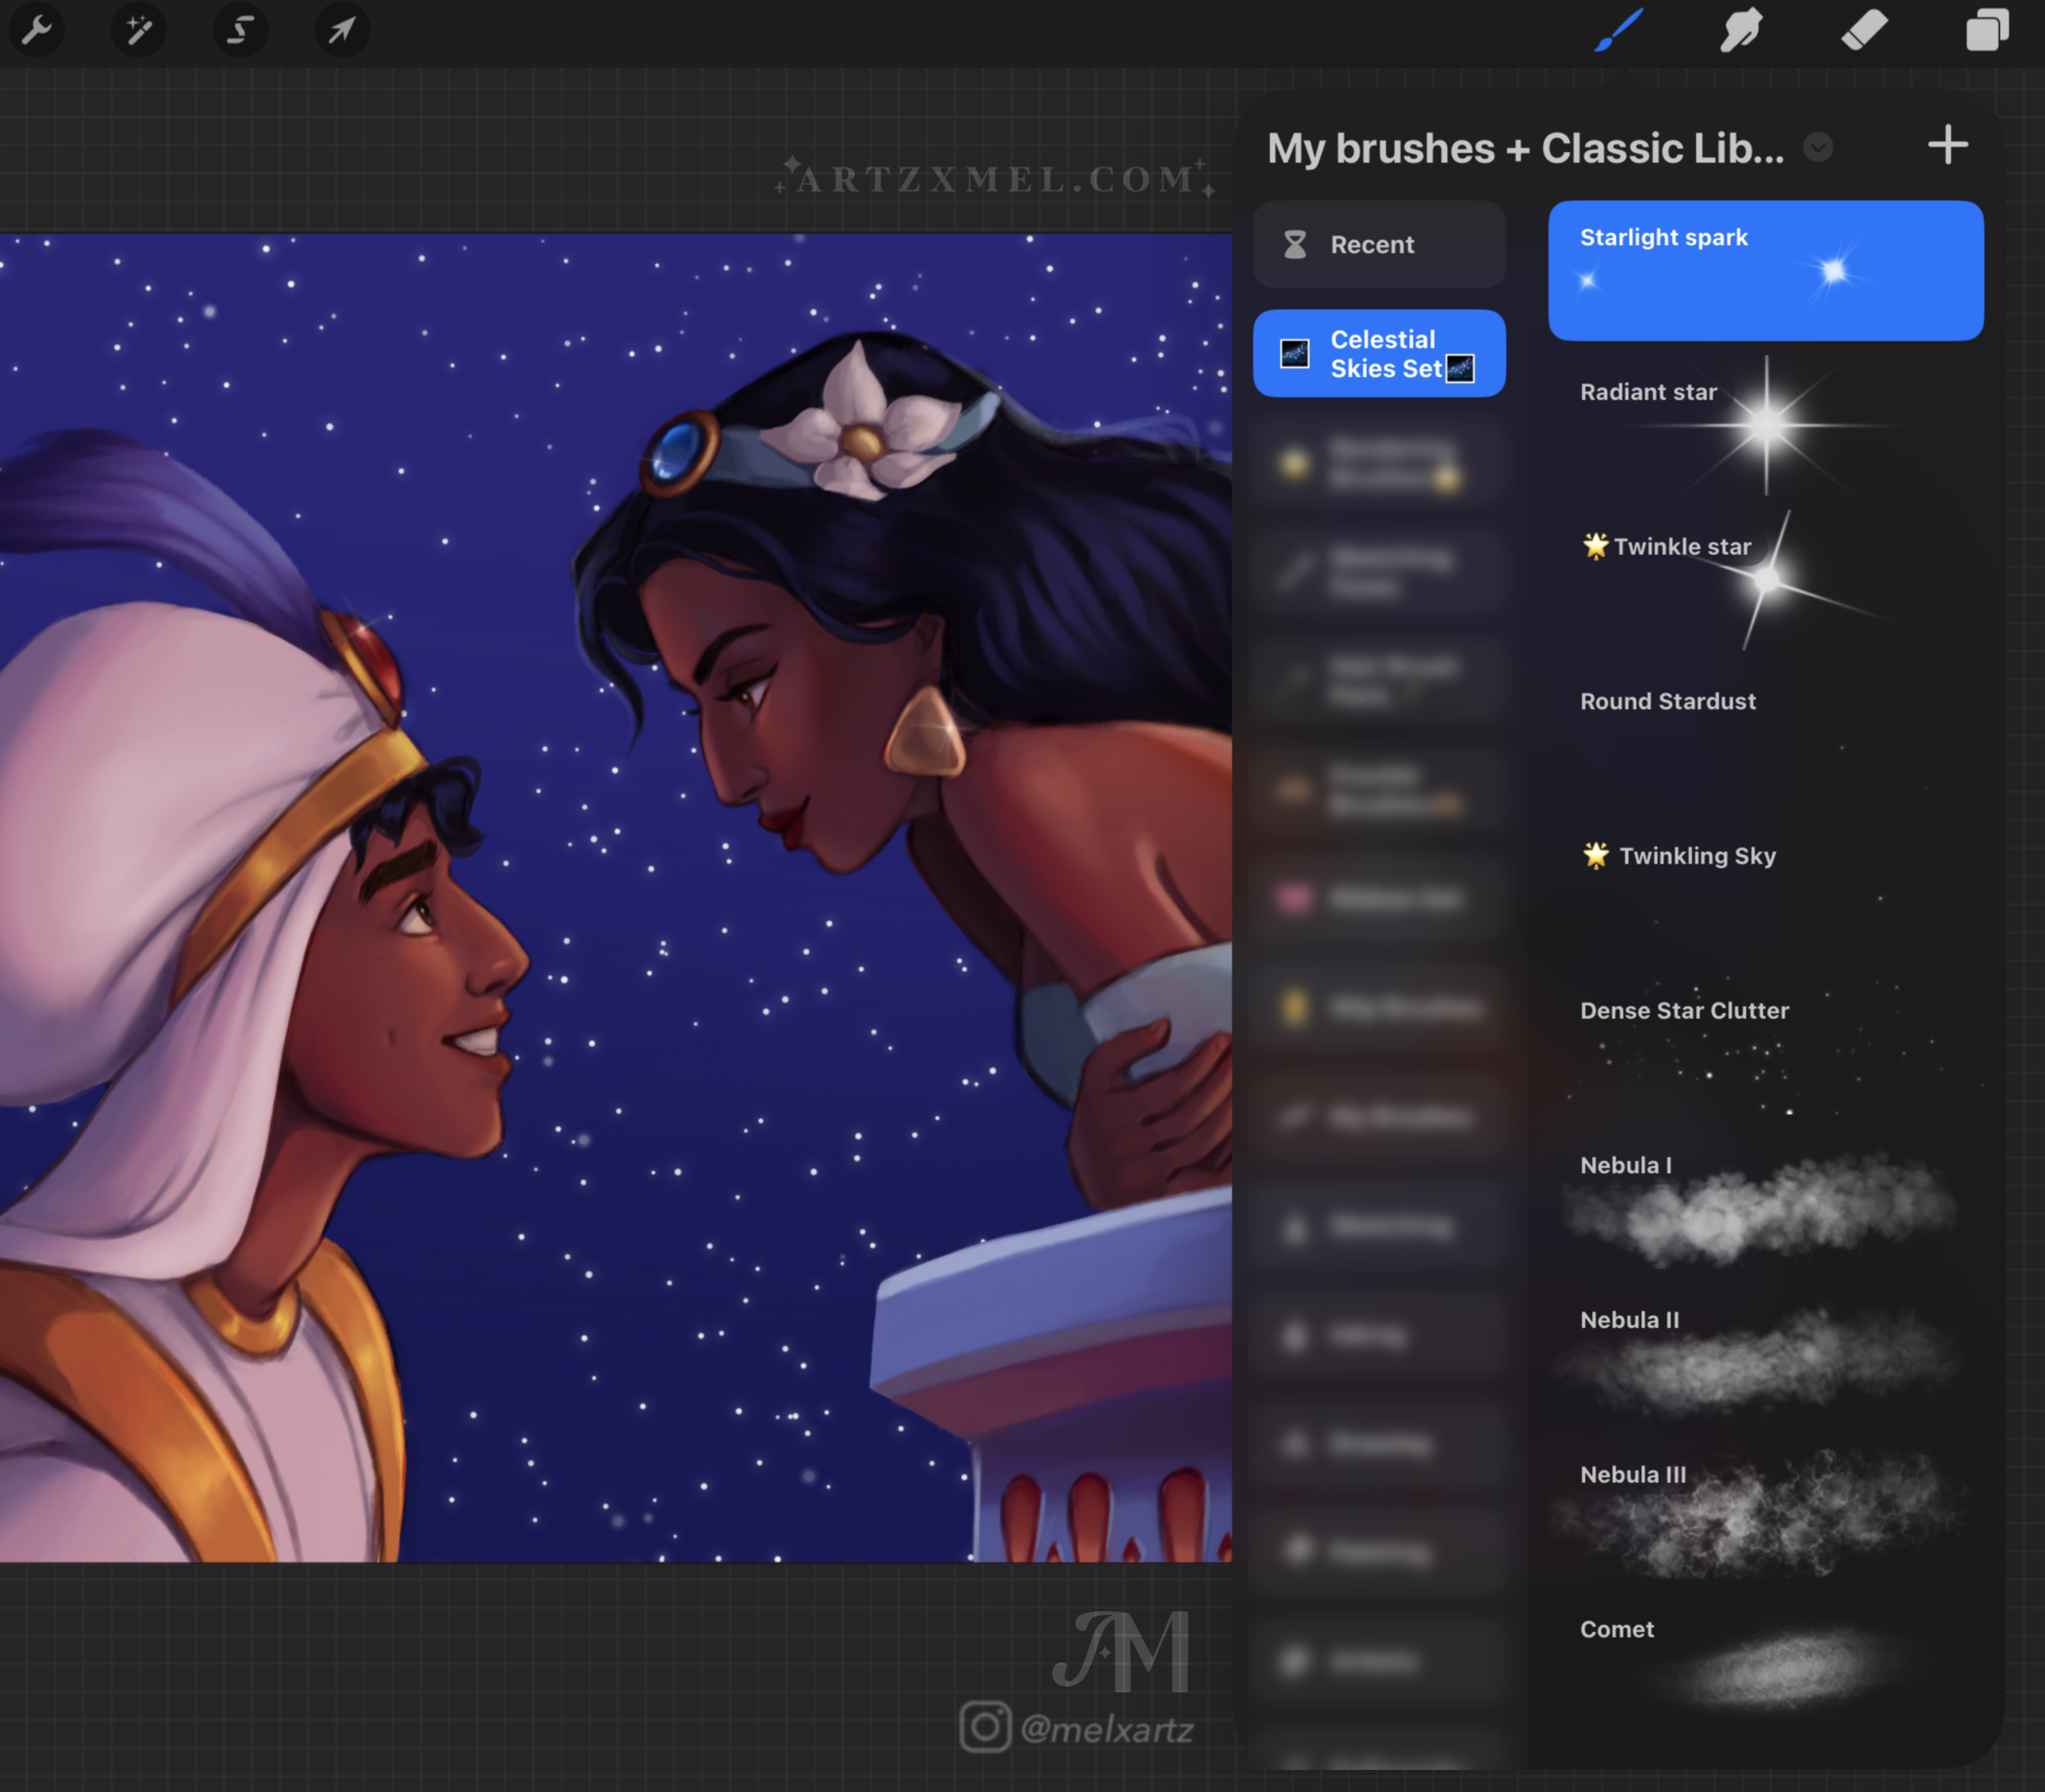Select the Celestial Skies Set category
The height and width of the screenshot is (1792, 2045).
pyautogui.click(x=1378, y=354)
